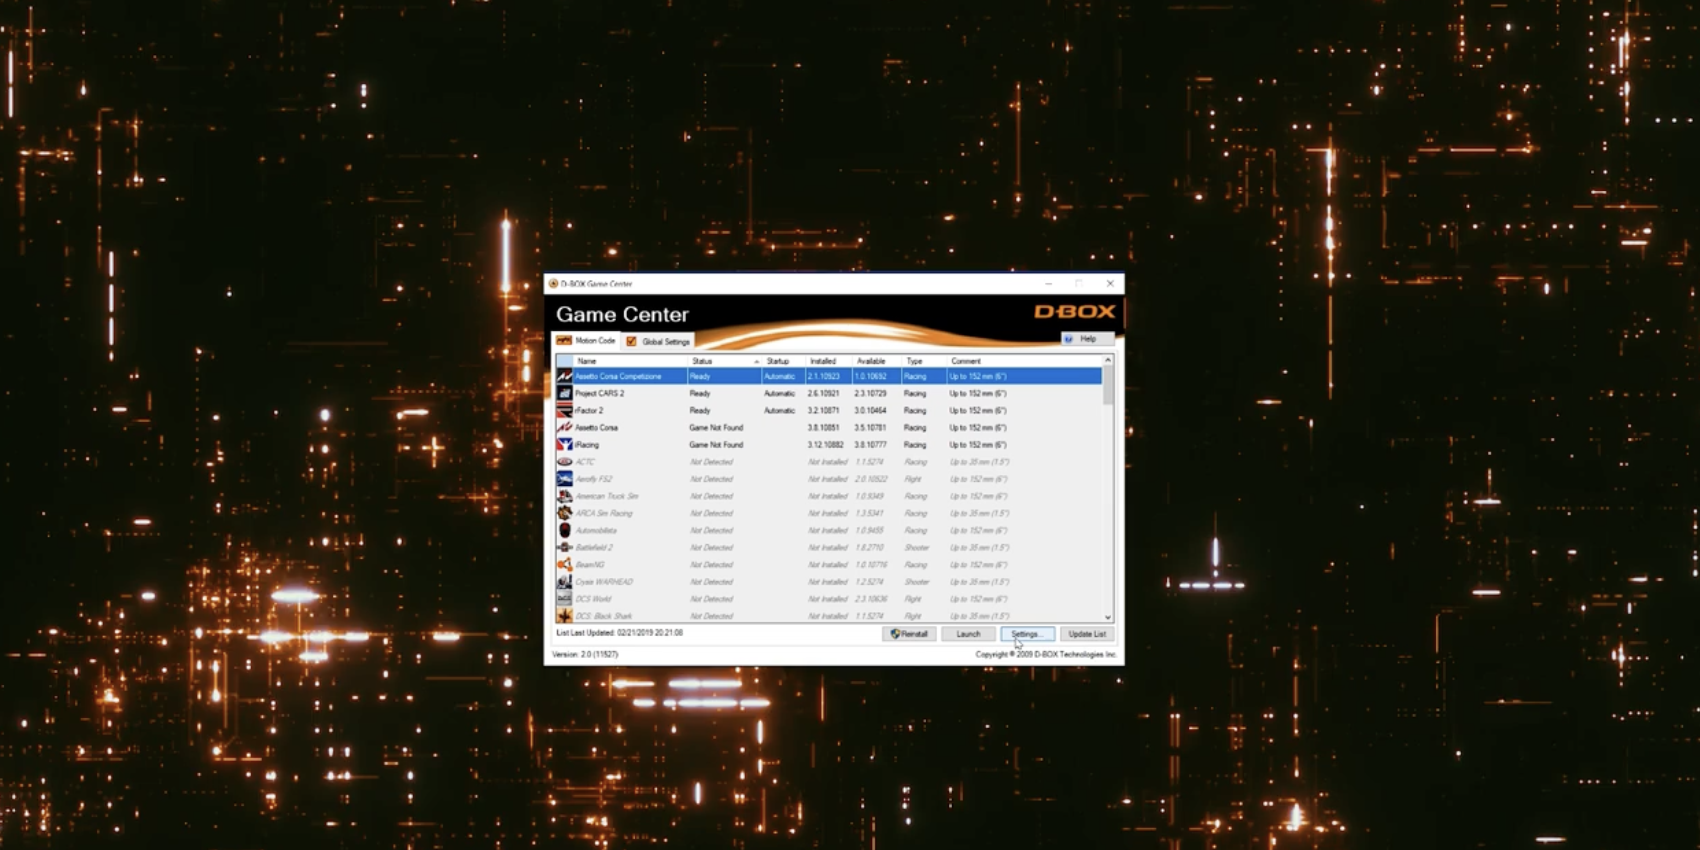Viewport: 1700px width, 850px height.
Task: Click the scroll down arrow of game list
Action: [1108, 617]
